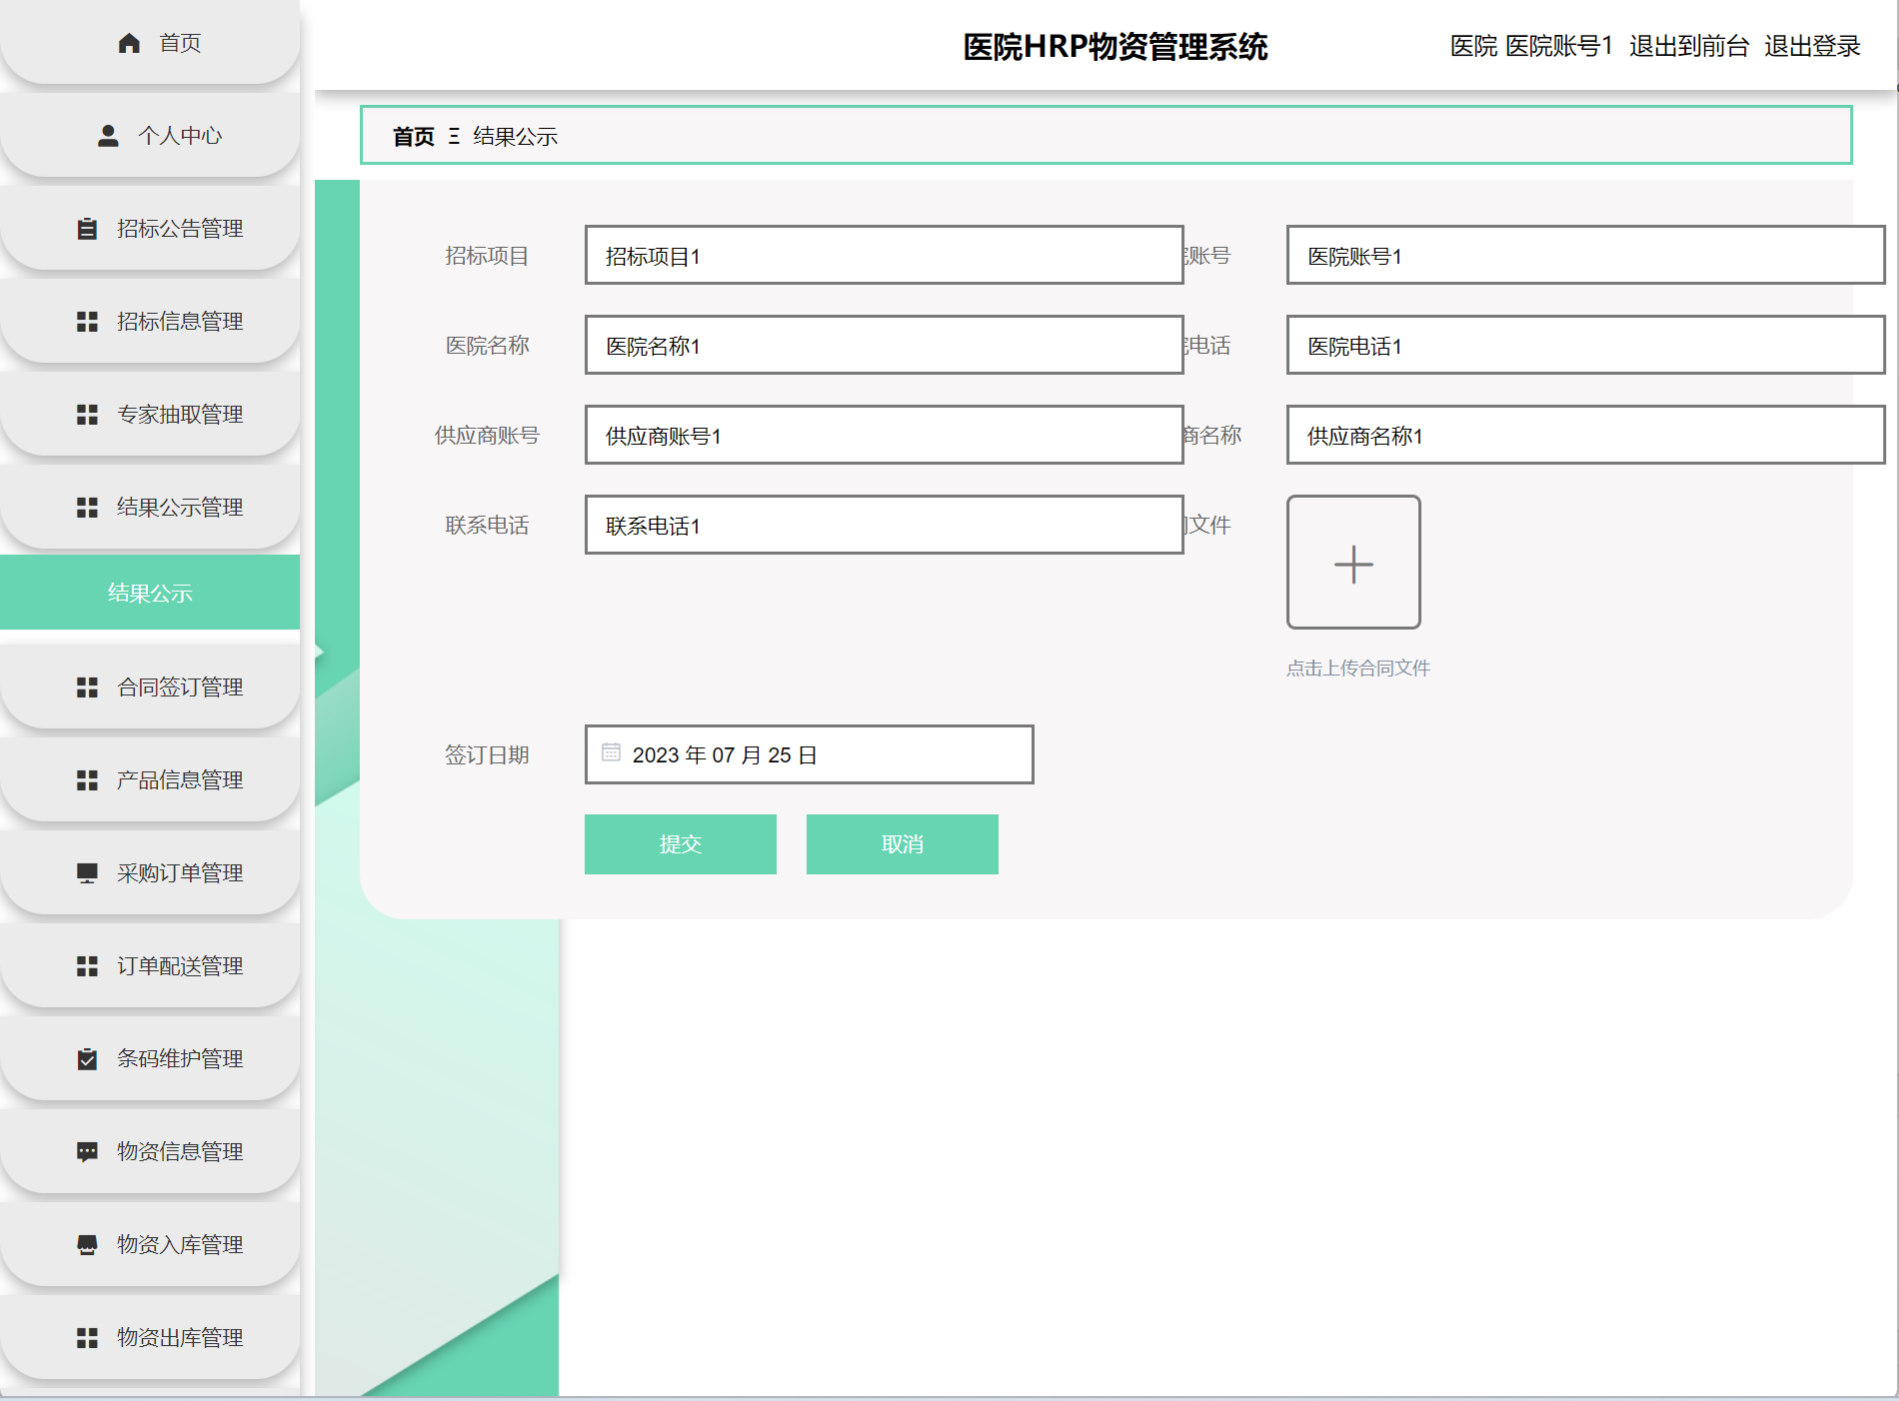Click the clipboard icon beside 招标公告管理
Image resolution: width=1899 pixels, height=1401 pixels.
87,229
